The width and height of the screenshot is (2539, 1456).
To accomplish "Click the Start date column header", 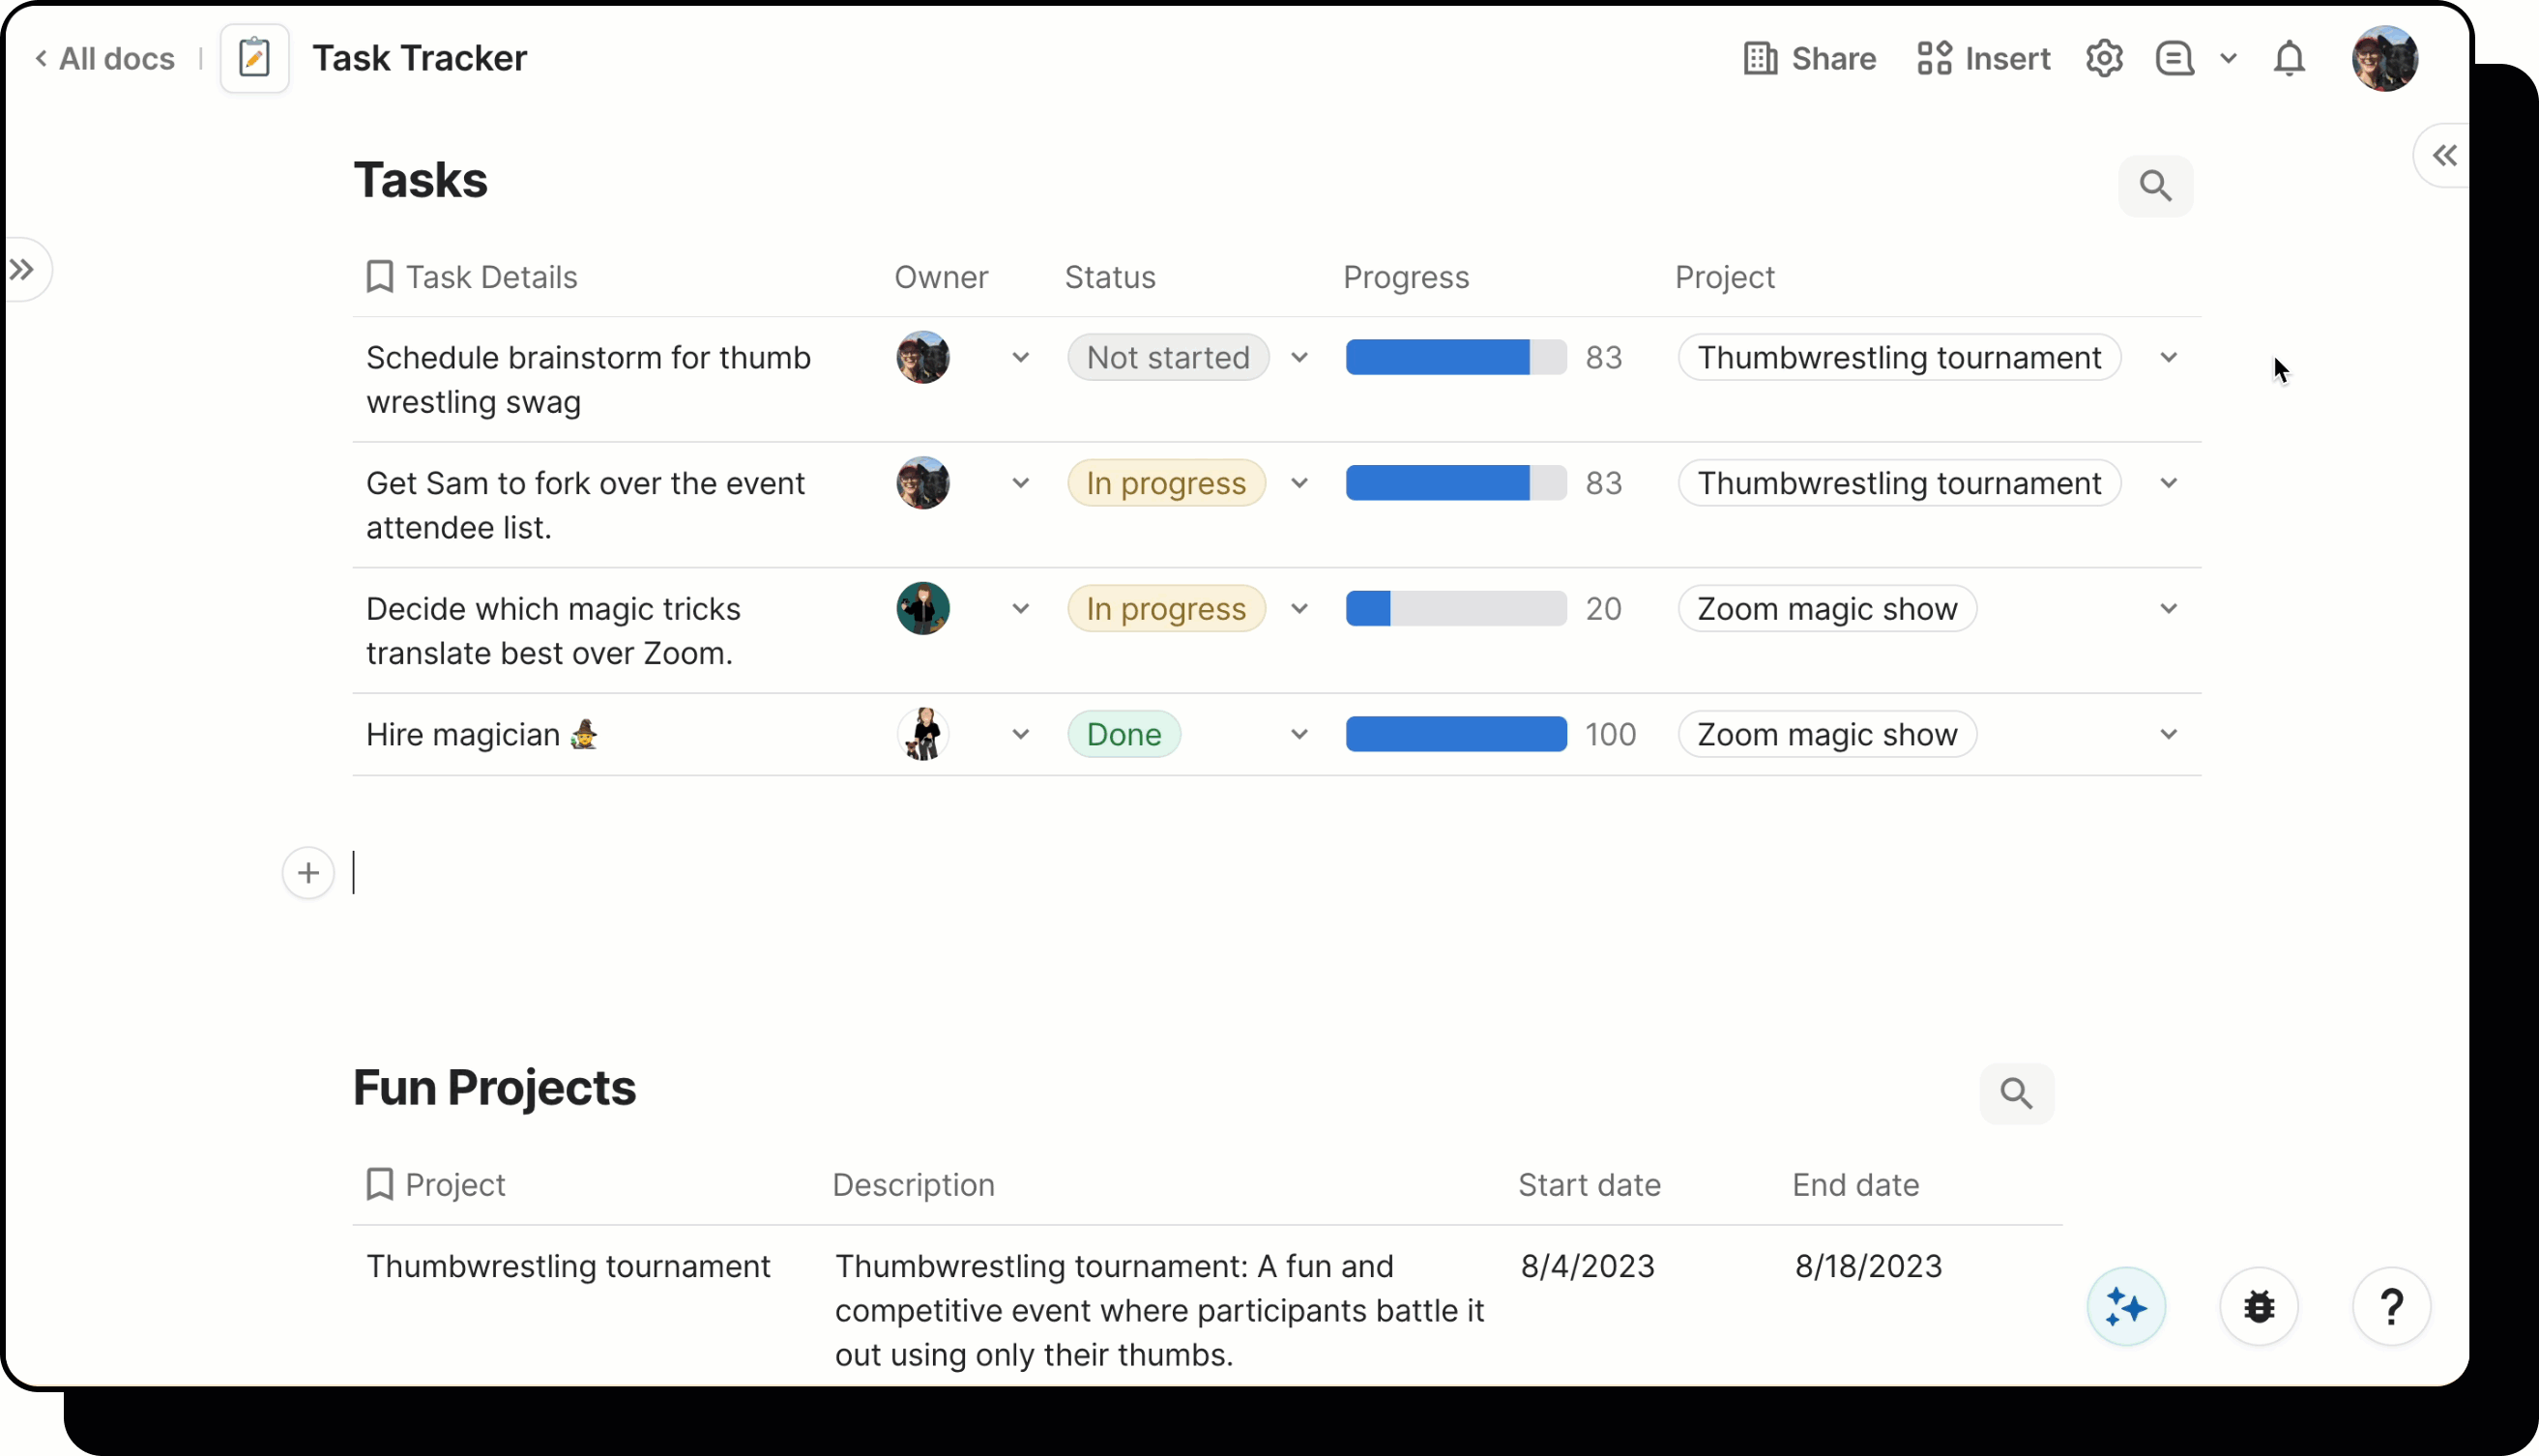I will pyautogui.click(x=1589, y=1185).
